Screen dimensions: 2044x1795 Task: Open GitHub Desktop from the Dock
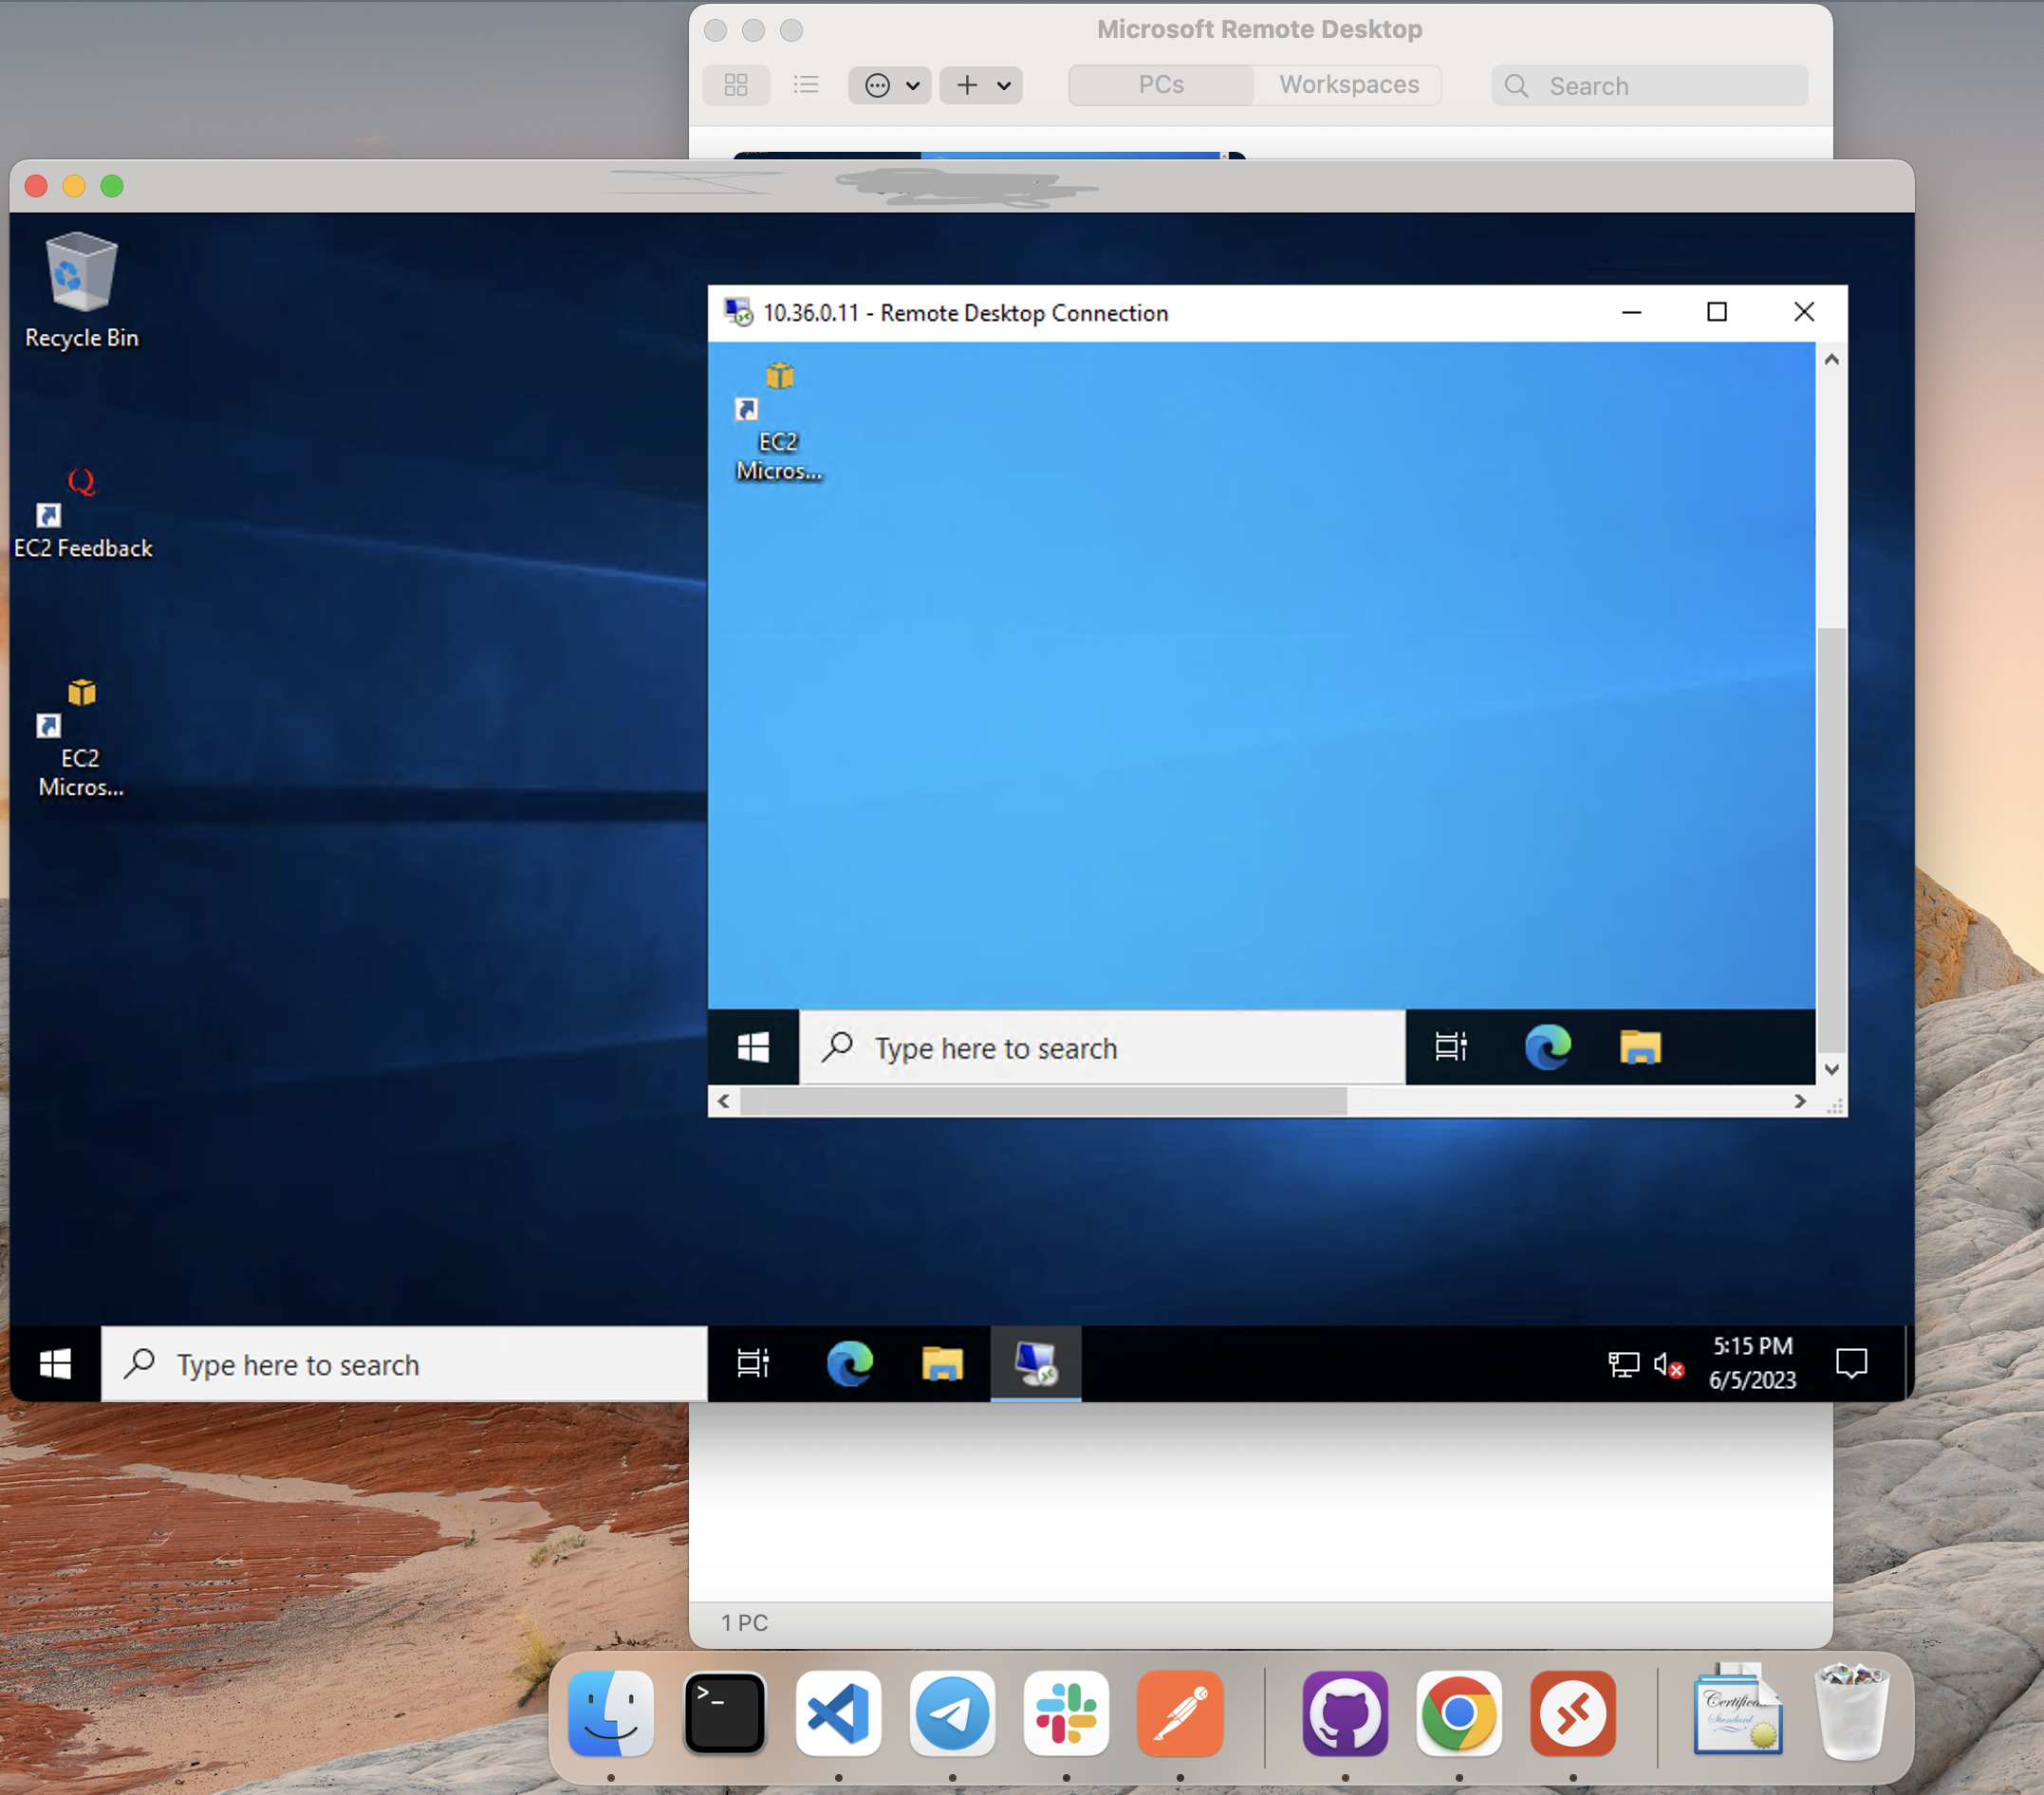tap(1345, 1713)
